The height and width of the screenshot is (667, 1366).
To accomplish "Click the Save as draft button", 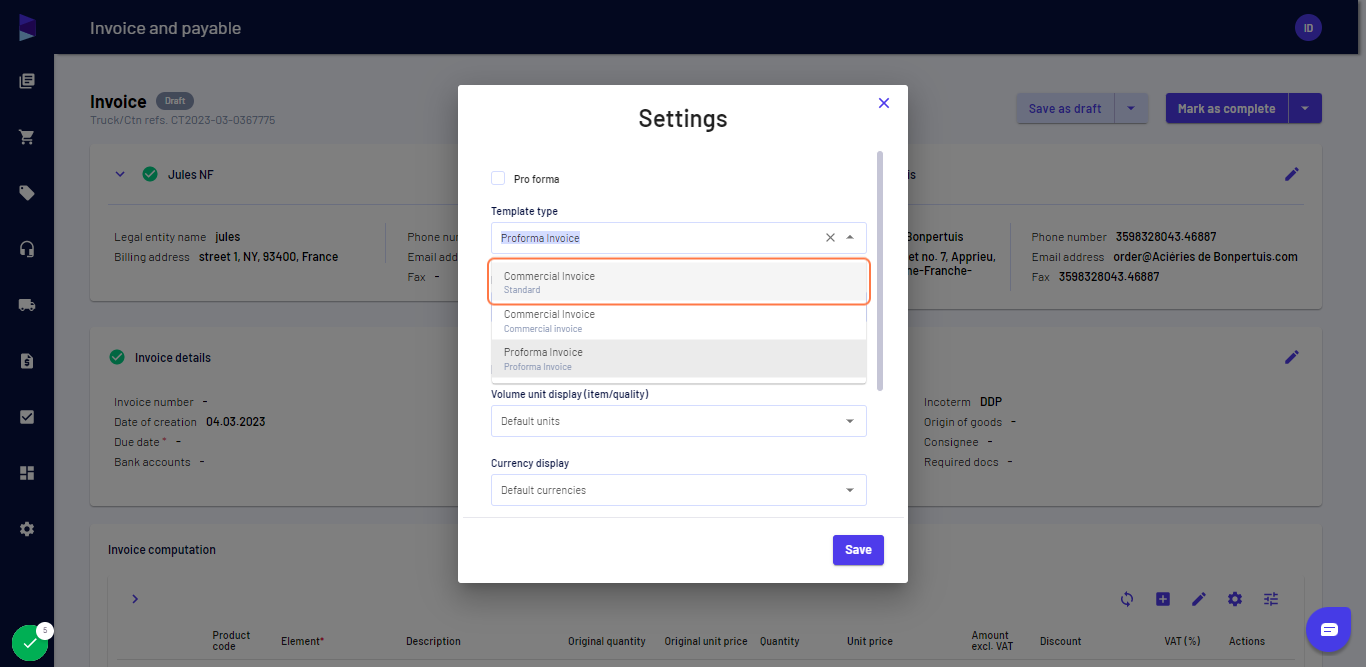I will [1065, 108].
